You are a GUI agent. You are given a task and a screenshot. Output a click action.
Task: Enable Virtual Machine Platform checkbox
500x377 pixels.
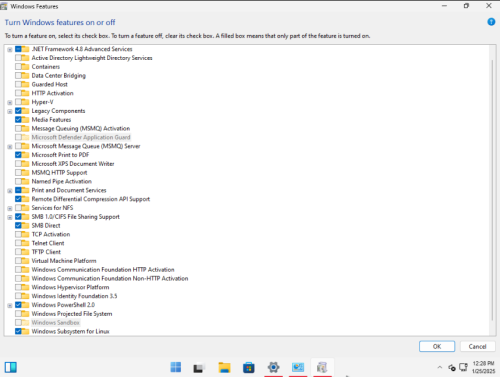(18, 261)
